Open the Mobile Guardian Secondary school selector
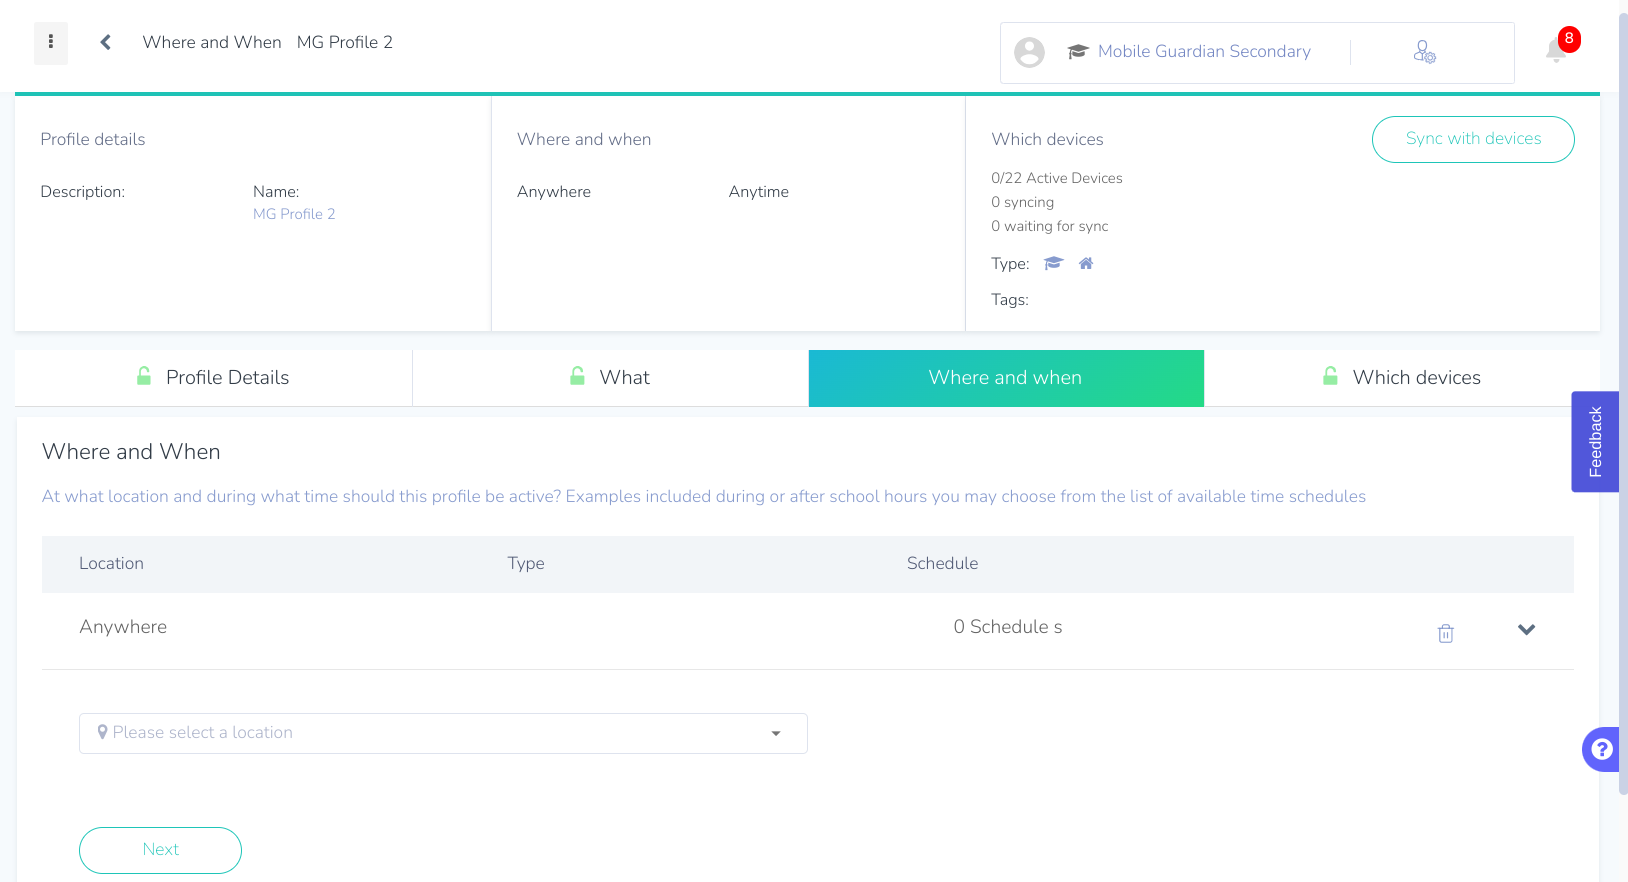The image size is (1628, 882). (1204, 51)
